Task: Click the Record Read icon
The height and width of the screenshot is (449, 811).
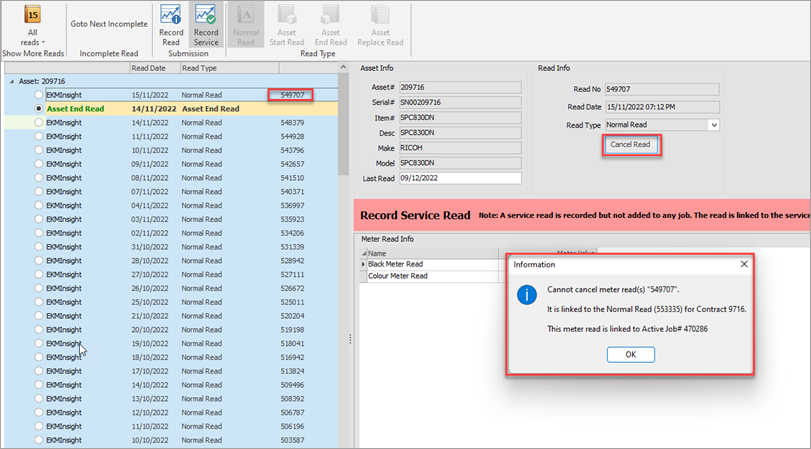Action: point(171,15)
